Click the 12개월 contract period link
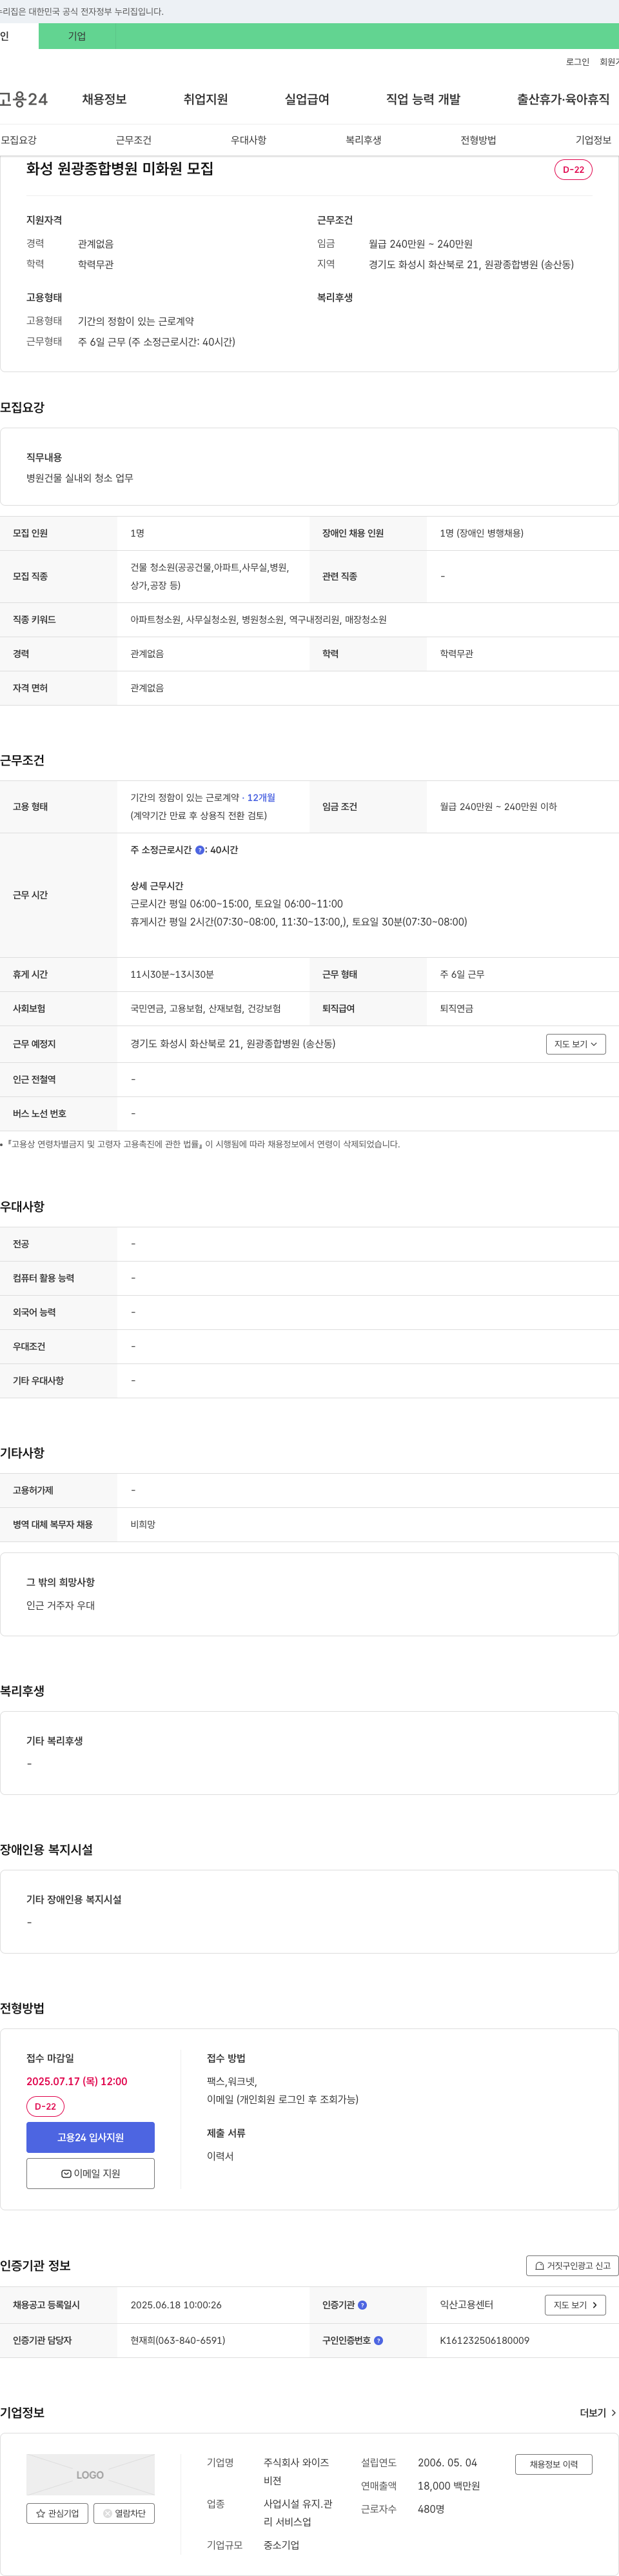The image size is (619, 2576). tap(261, 798)
